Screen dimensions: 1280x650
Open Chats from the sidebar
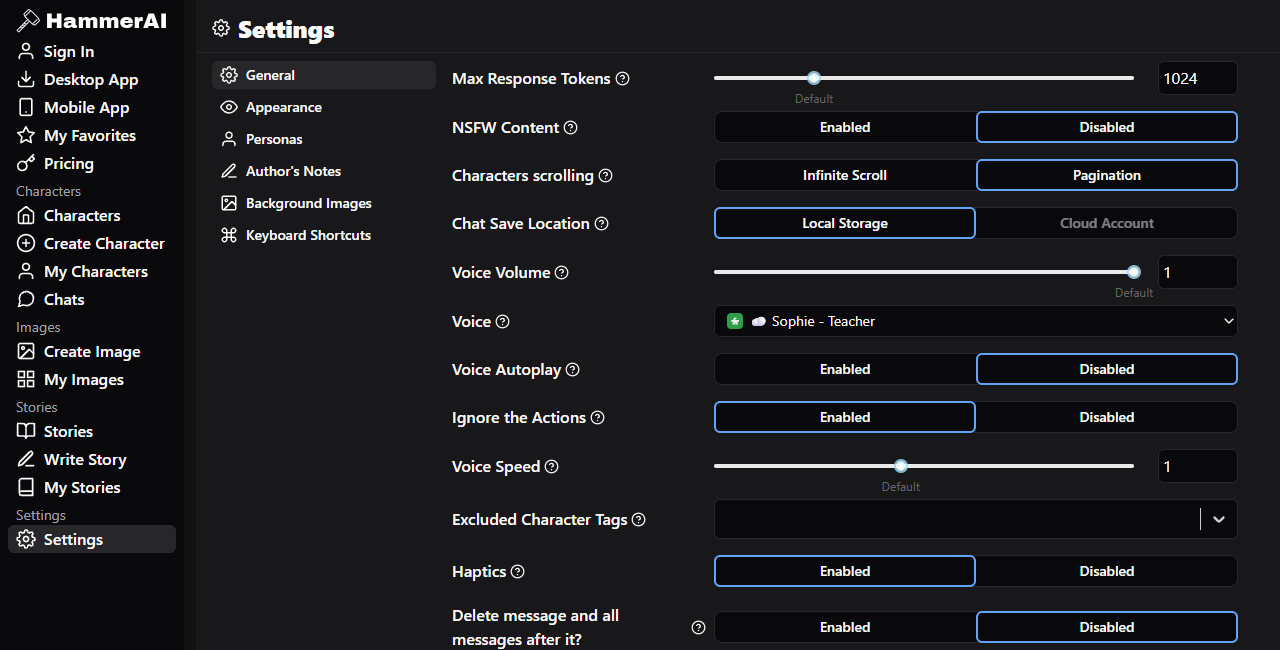pos(92,299)
